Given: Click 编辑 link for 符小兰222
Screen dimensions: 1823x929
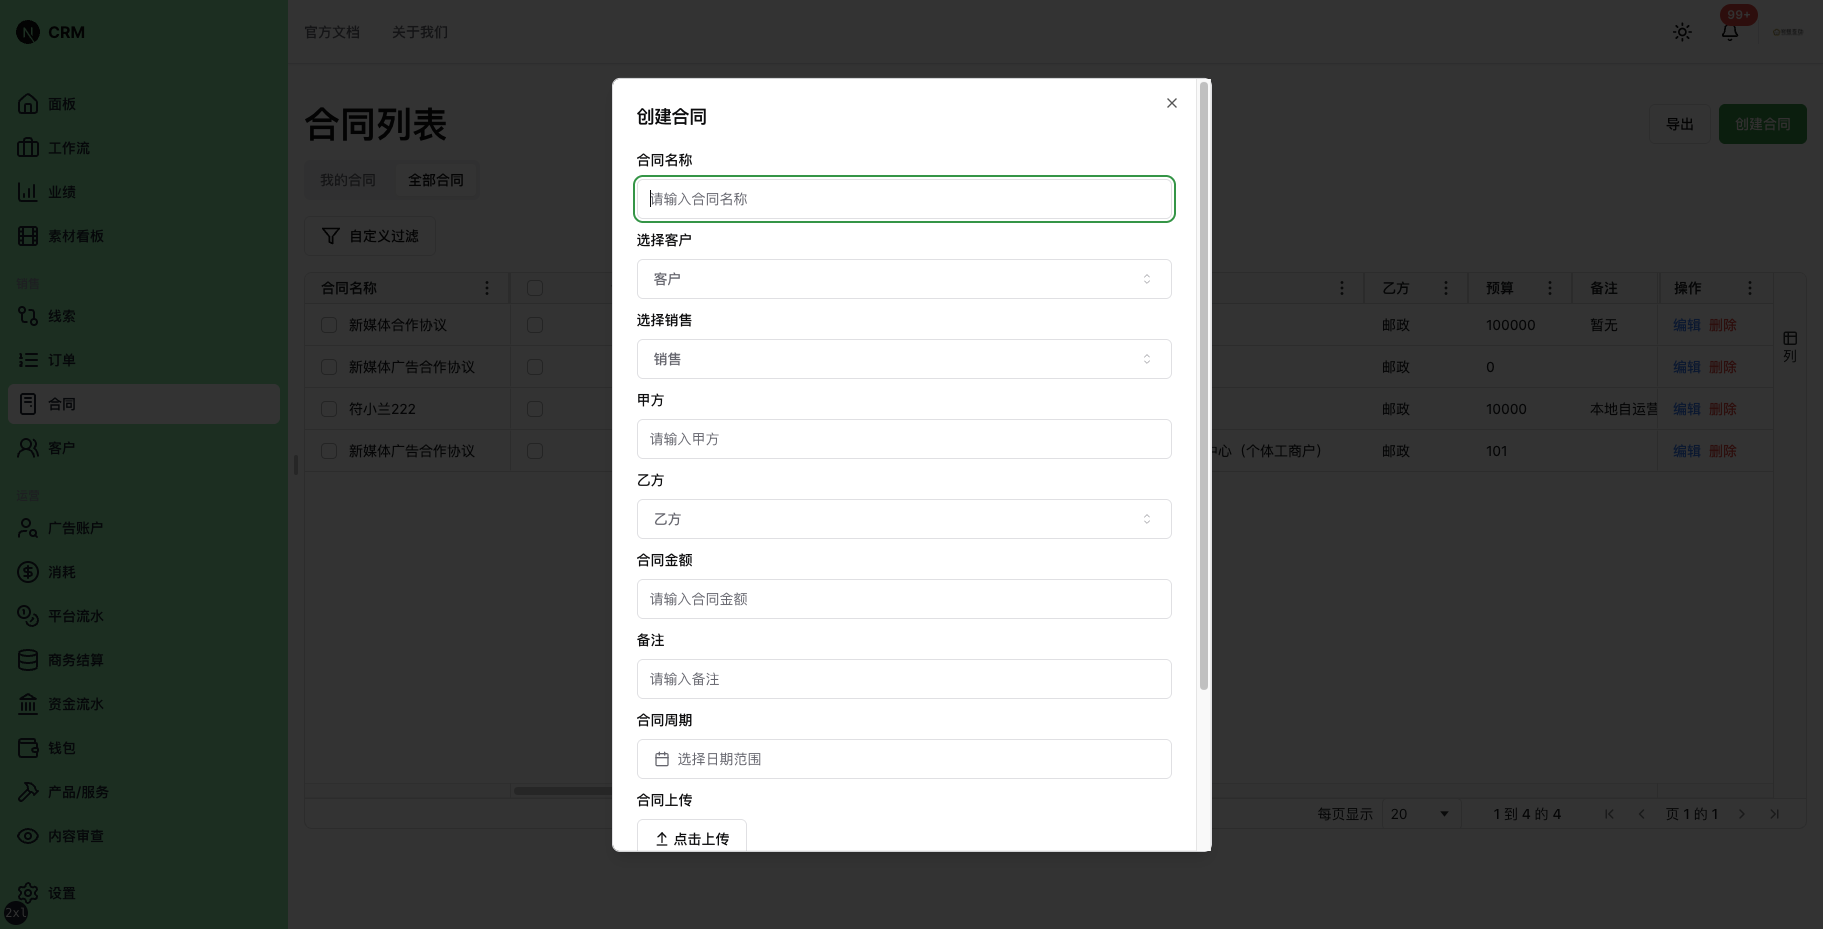Looking at the screenshot, I should tap(1686, 408).
